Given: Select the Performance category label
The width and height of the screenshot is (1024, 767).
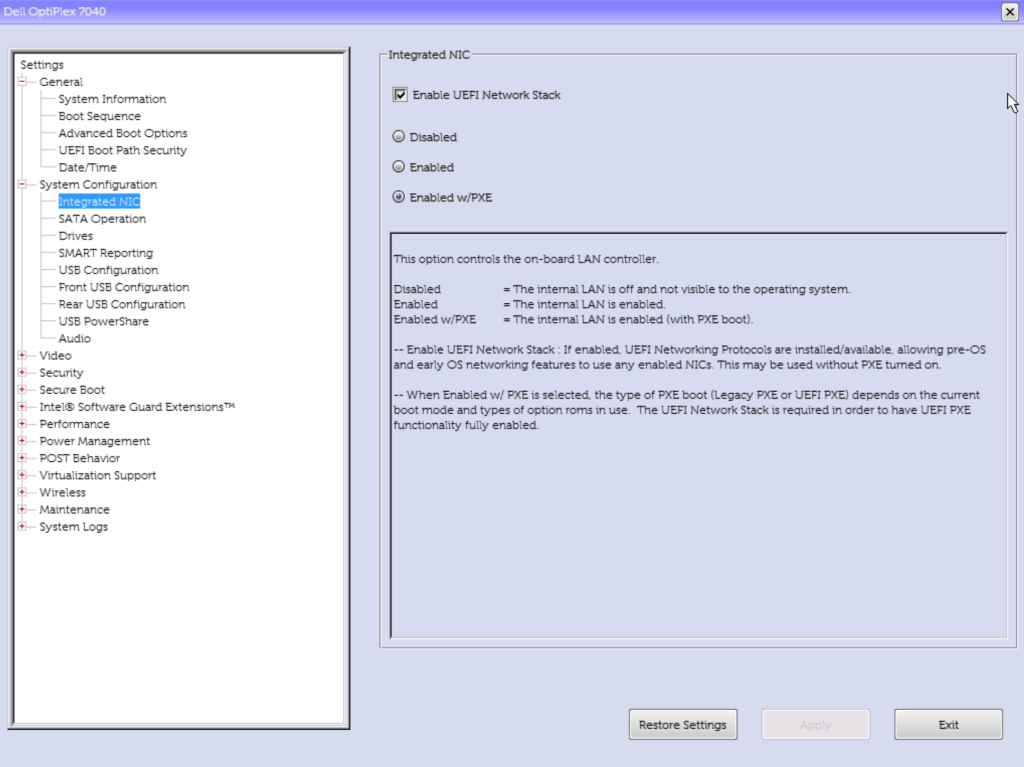Looking at the screenshot, I should (x=74, y=423).
